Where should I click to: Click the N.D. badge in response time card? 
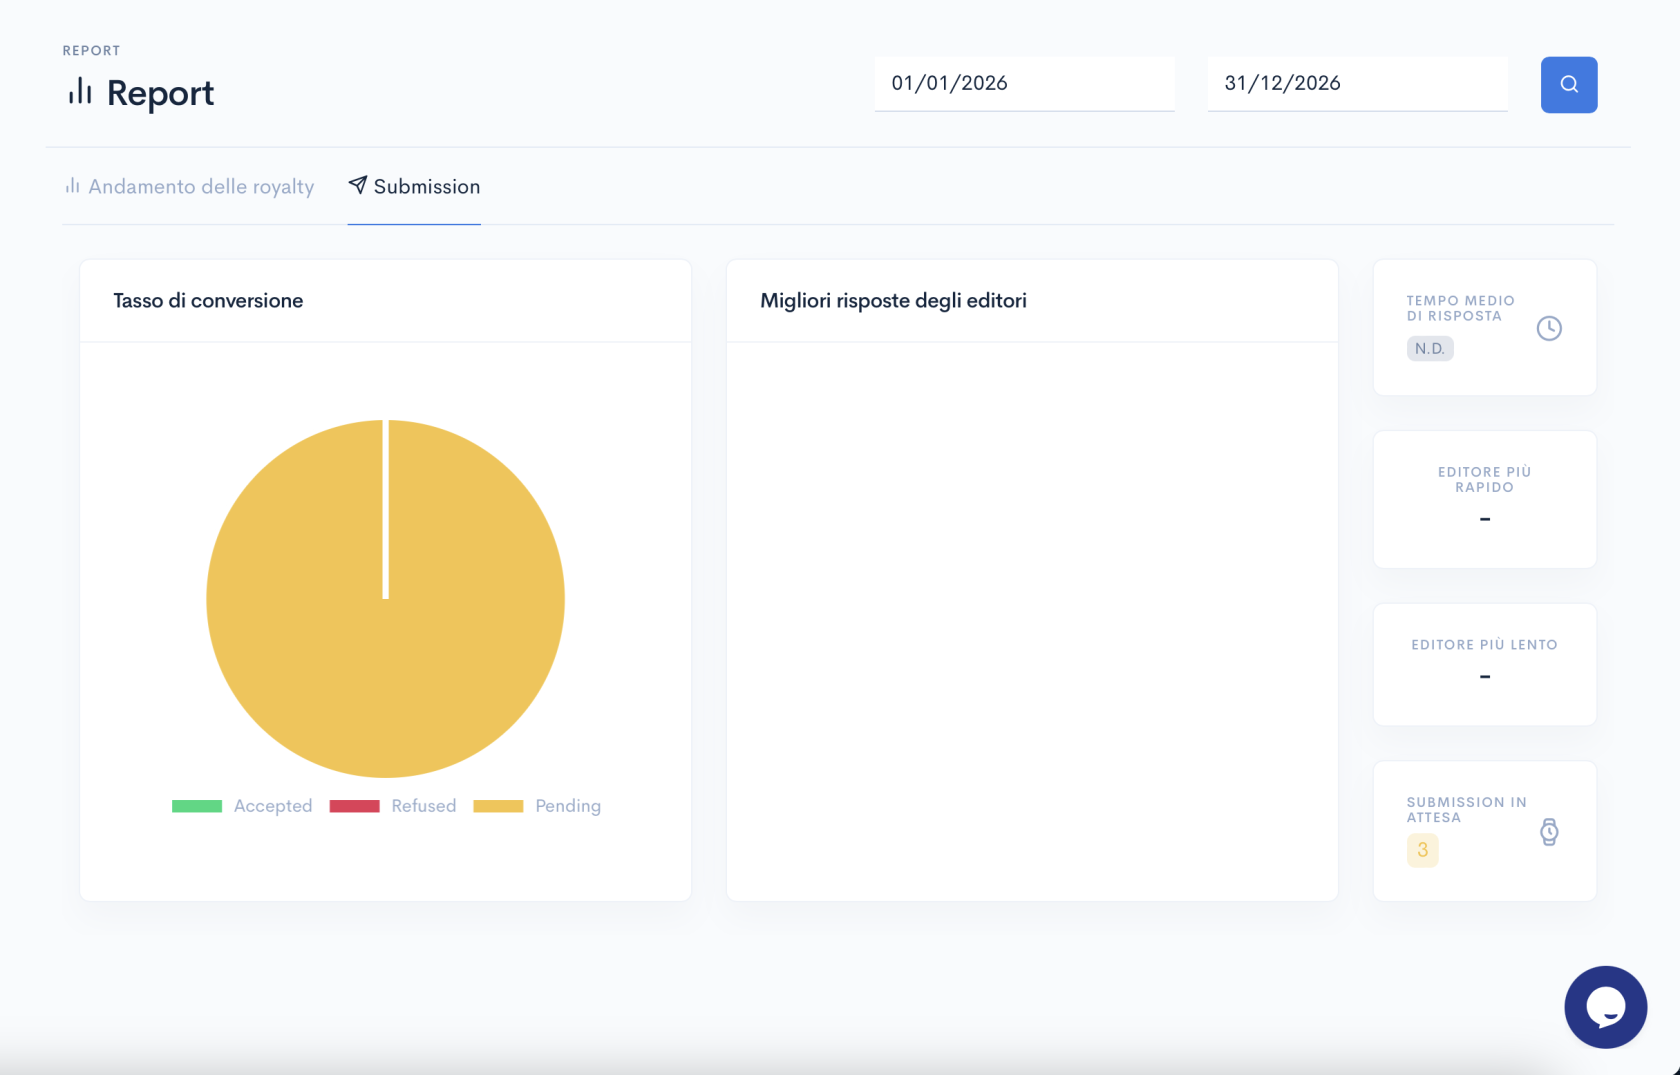[1429, 348]
